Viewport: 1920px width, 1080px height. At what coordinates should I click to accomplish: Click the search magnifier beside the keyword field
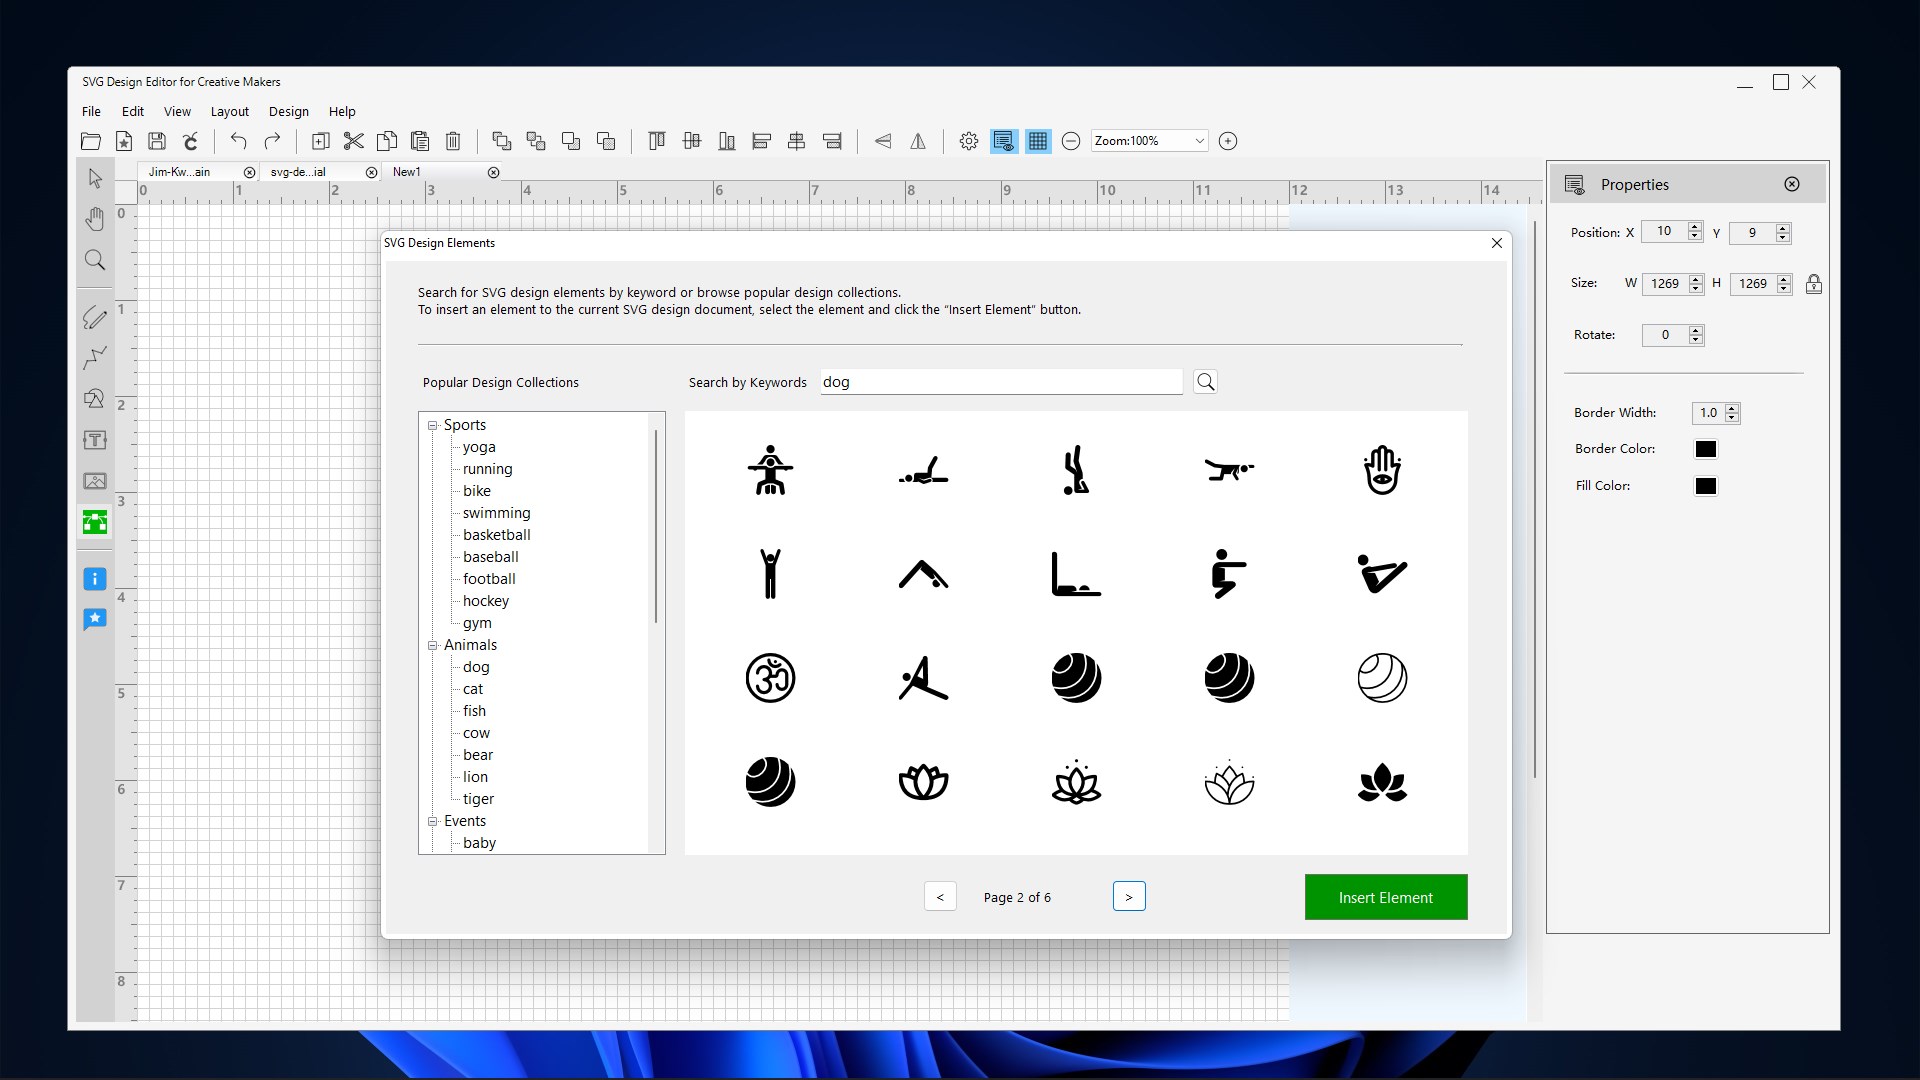(x=1205, y=381)
